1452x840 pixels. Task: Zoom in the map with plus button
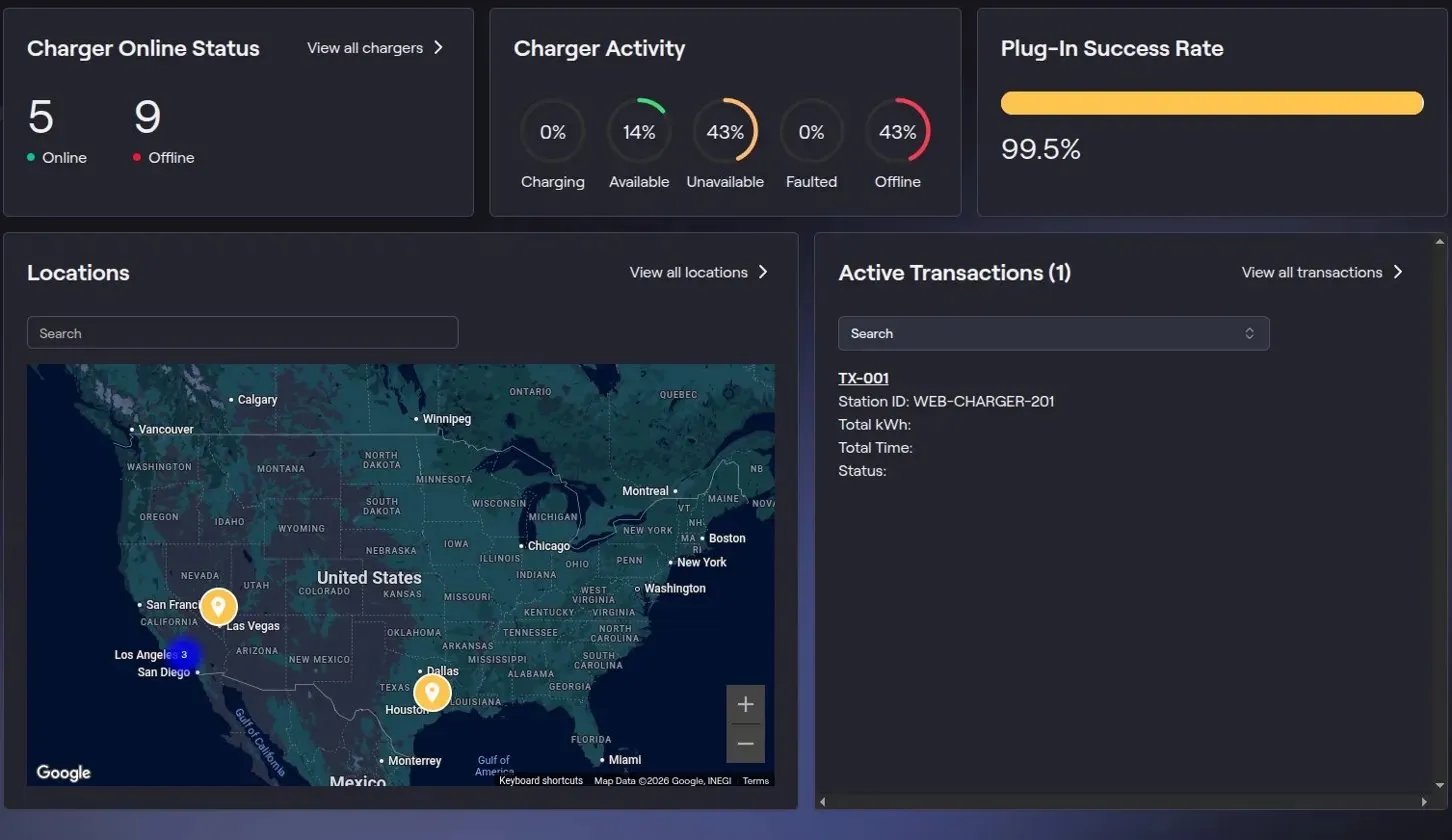point(745,704)
